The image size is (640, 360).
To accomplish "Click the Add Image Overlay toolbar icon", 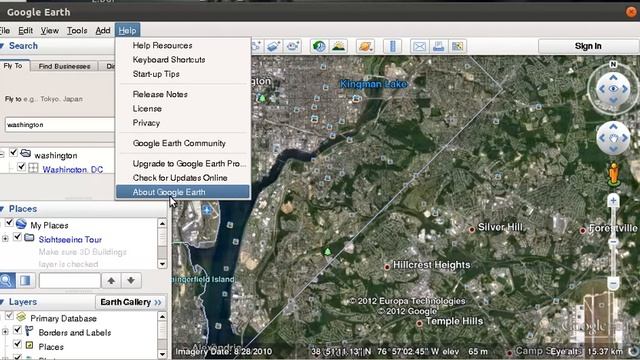I will pyautogui.click(x=273, y=46).
